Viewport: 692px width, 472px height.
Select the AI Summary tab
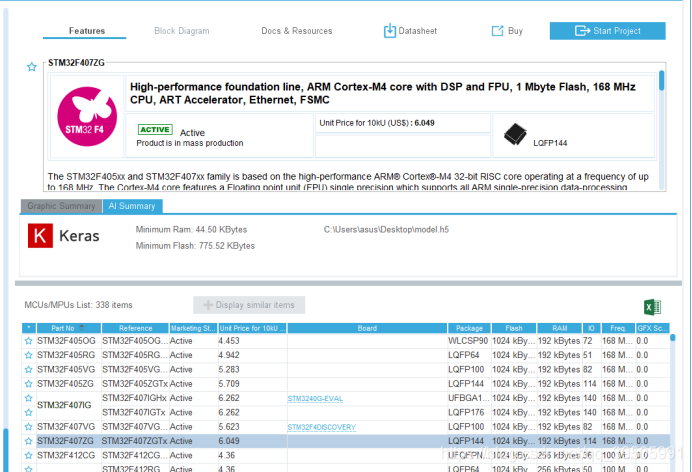(x=132, y=206)
